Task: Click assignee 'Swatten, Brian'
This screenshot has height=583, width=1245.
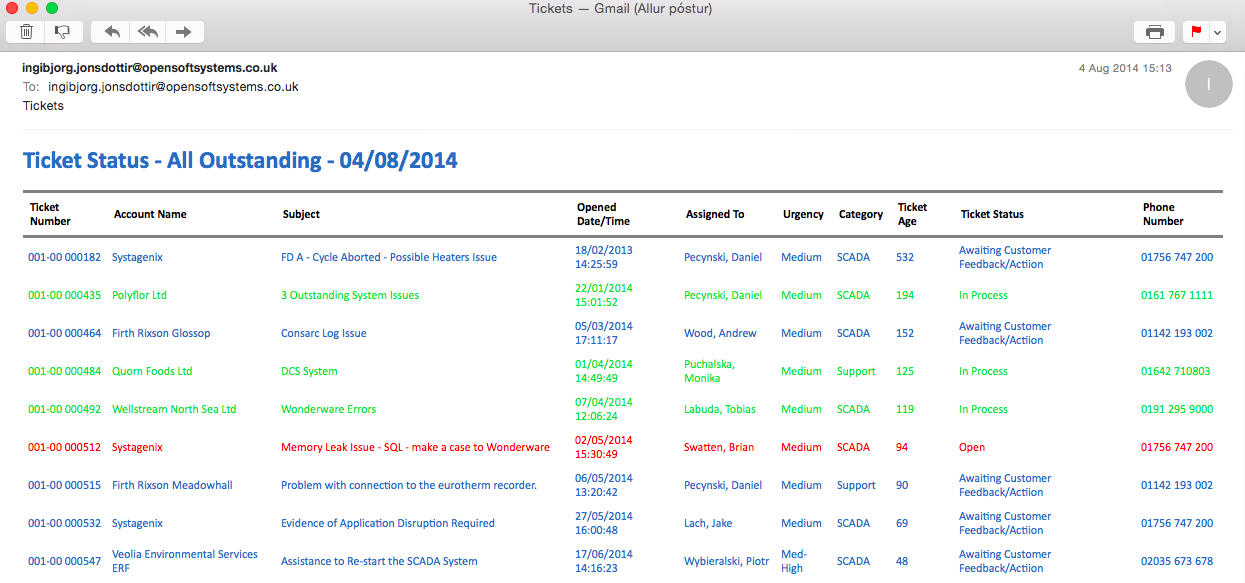Action: point(719,447)
